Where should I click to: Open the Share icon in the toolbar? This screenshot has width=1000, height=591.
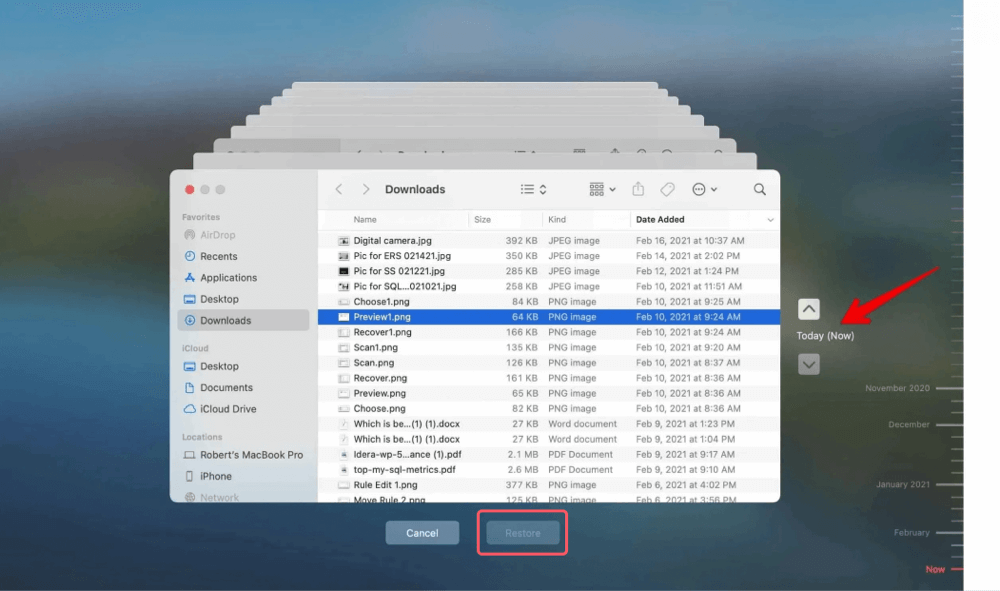pyautogui.click(x=639, y=189)
